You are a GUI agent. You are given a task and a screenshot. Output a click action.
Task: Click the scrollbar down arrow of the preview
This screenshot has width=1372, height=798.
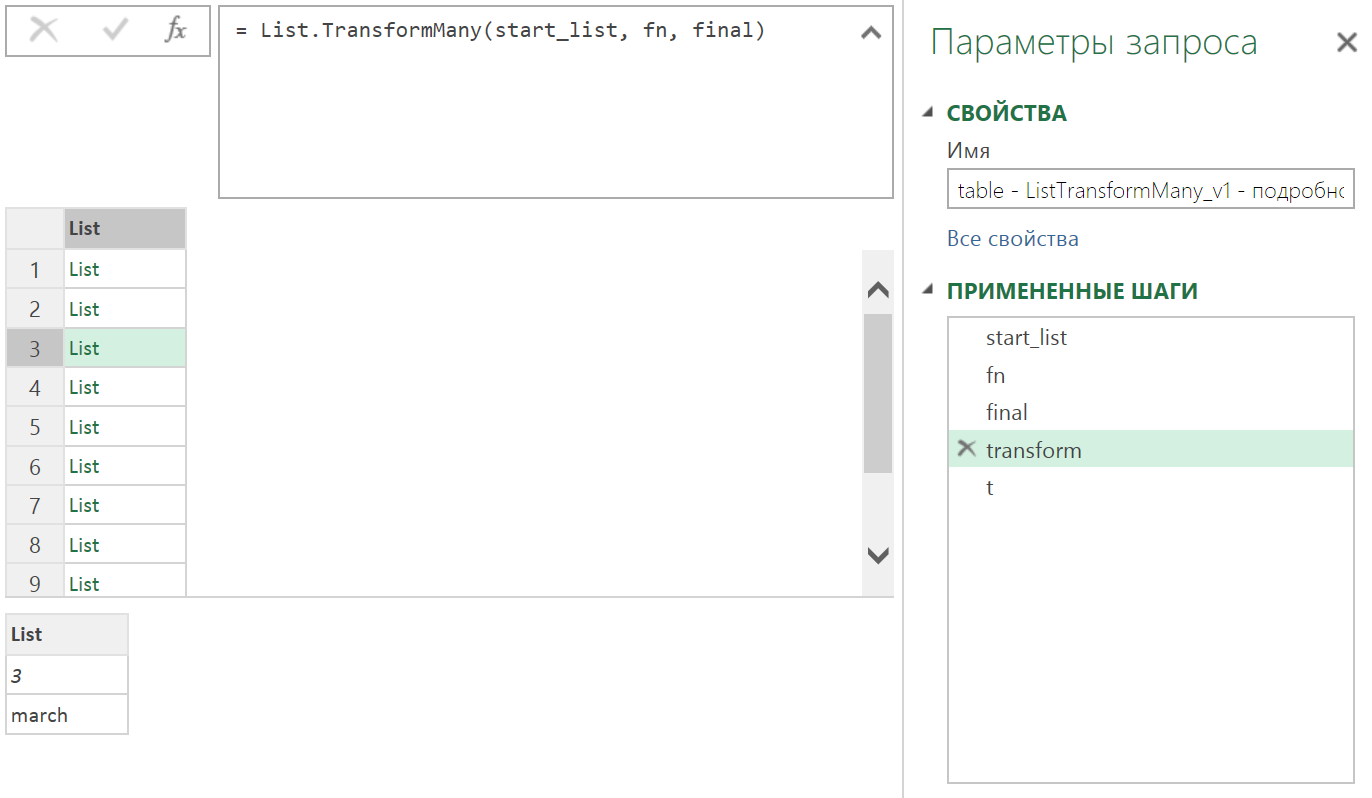877,556
